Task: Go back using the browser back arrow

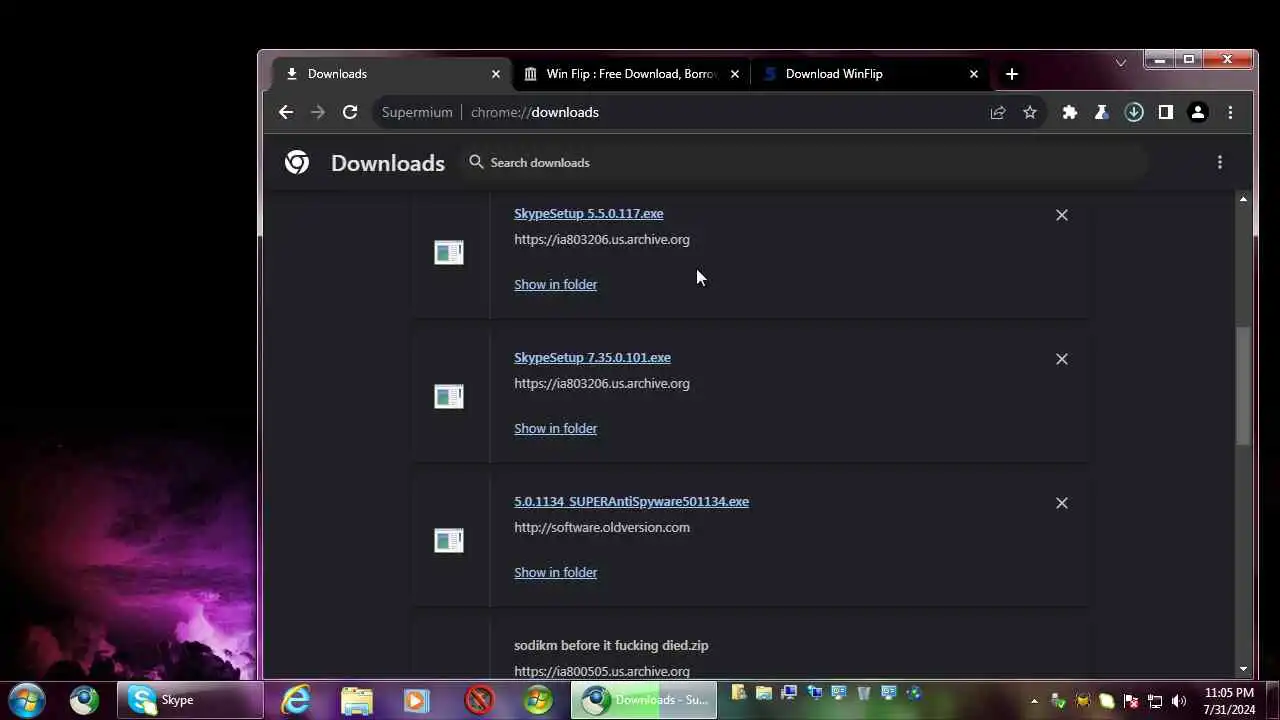Action: click(x=286, y=112)
